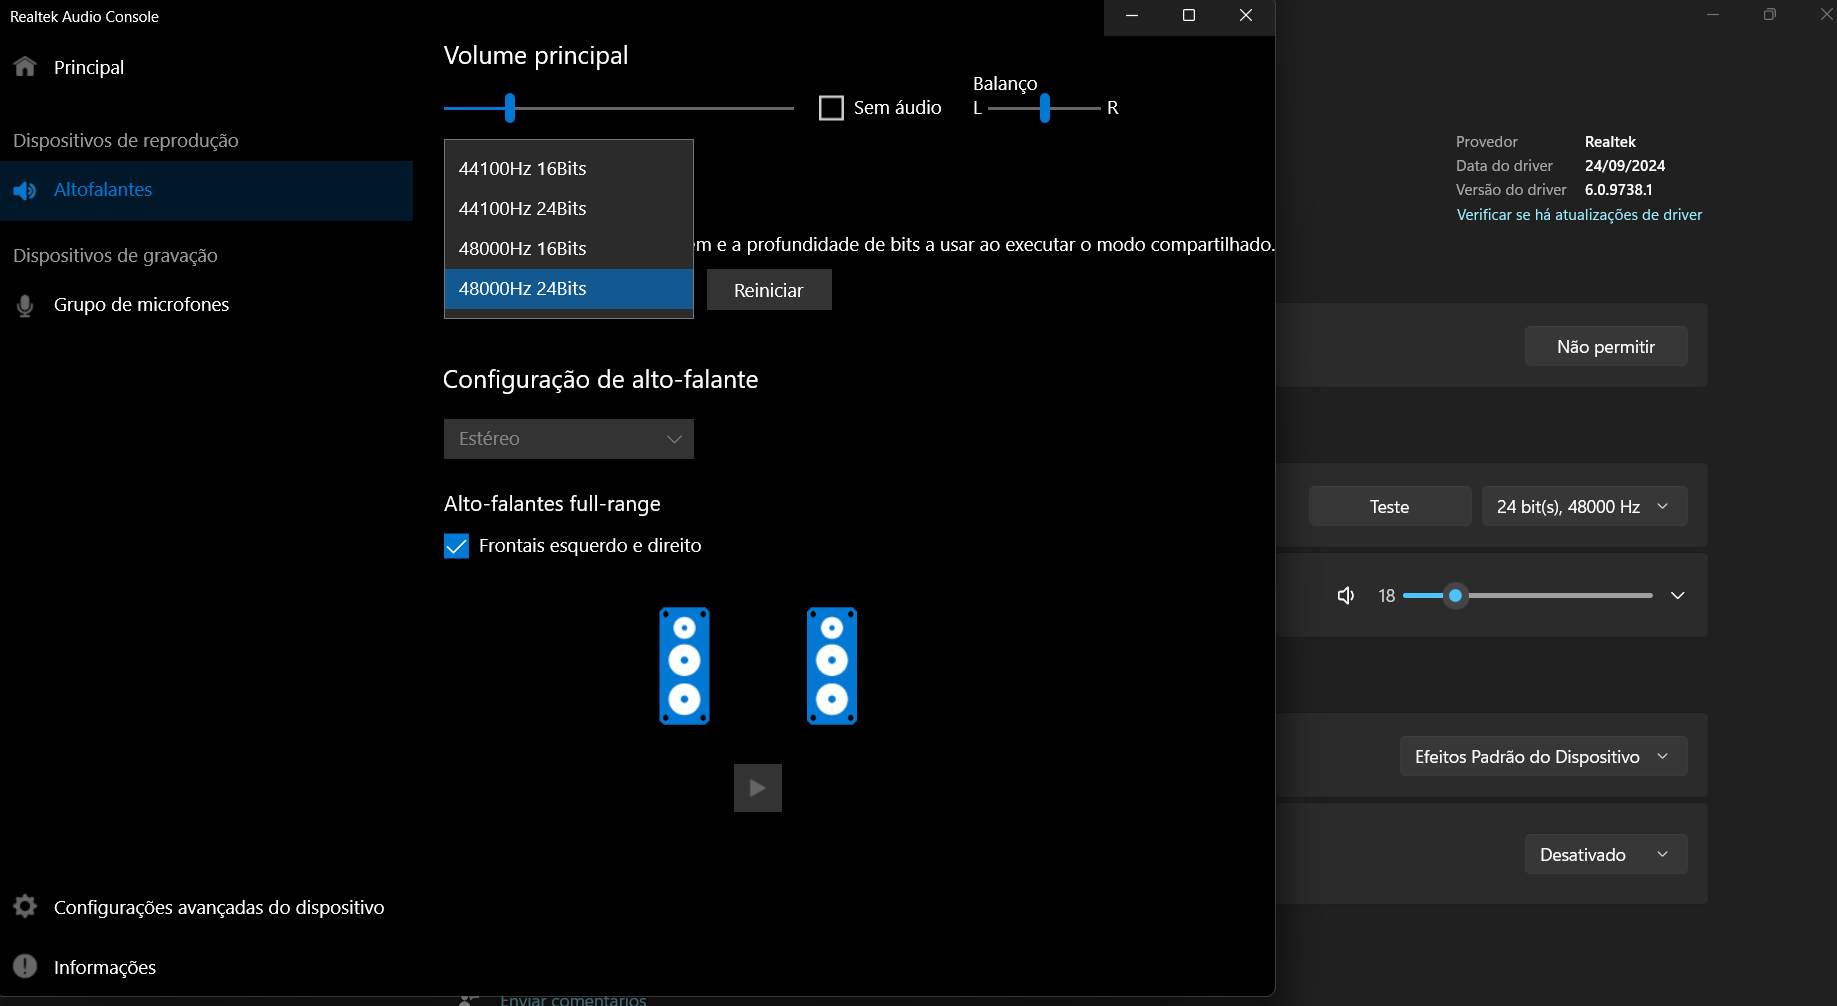The height and width of the screenshot is (1006, 1837).
Task: Open Verificar se há atualizações de driver link
Action: coord(1579,215)
